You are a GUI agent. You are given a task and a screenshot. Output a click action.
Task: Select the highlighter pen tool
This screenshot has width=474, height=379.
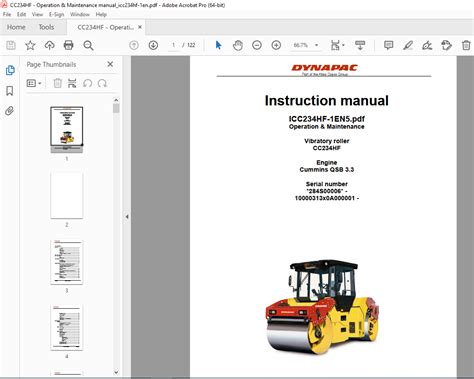(408, 45)
